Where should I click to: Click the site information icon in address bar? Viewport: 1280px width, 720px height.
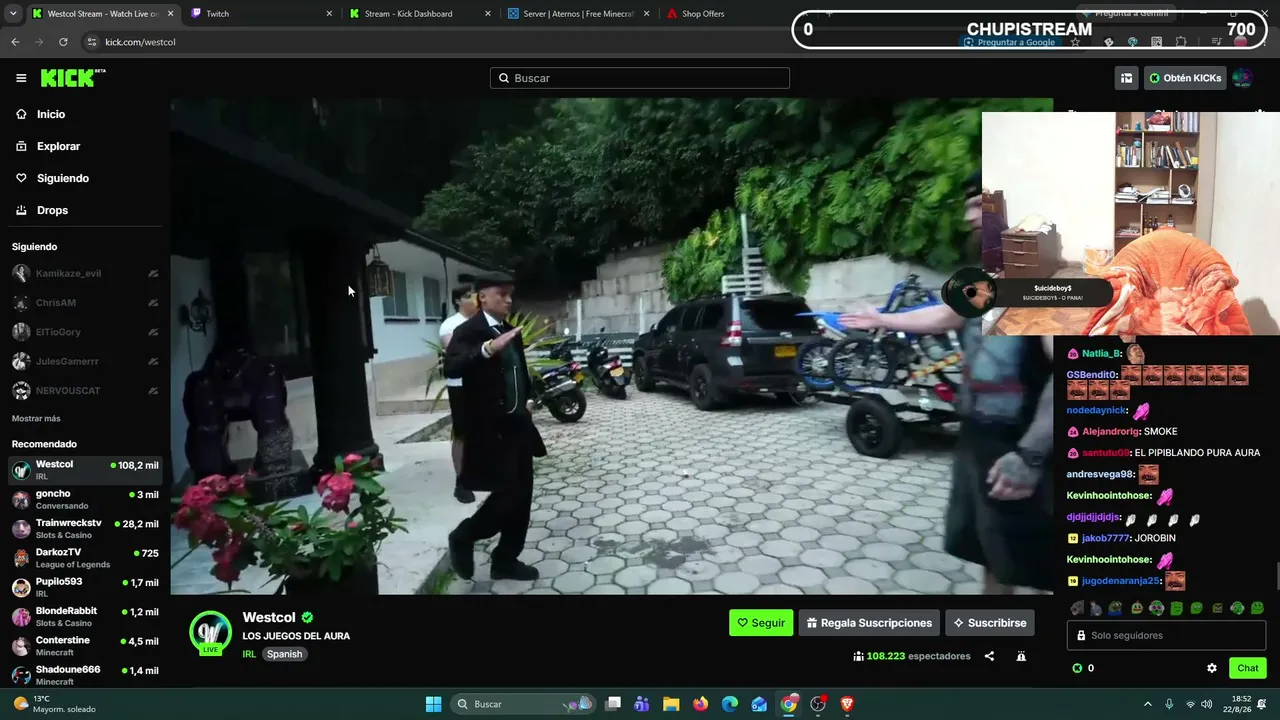click(x=92, y=42)
